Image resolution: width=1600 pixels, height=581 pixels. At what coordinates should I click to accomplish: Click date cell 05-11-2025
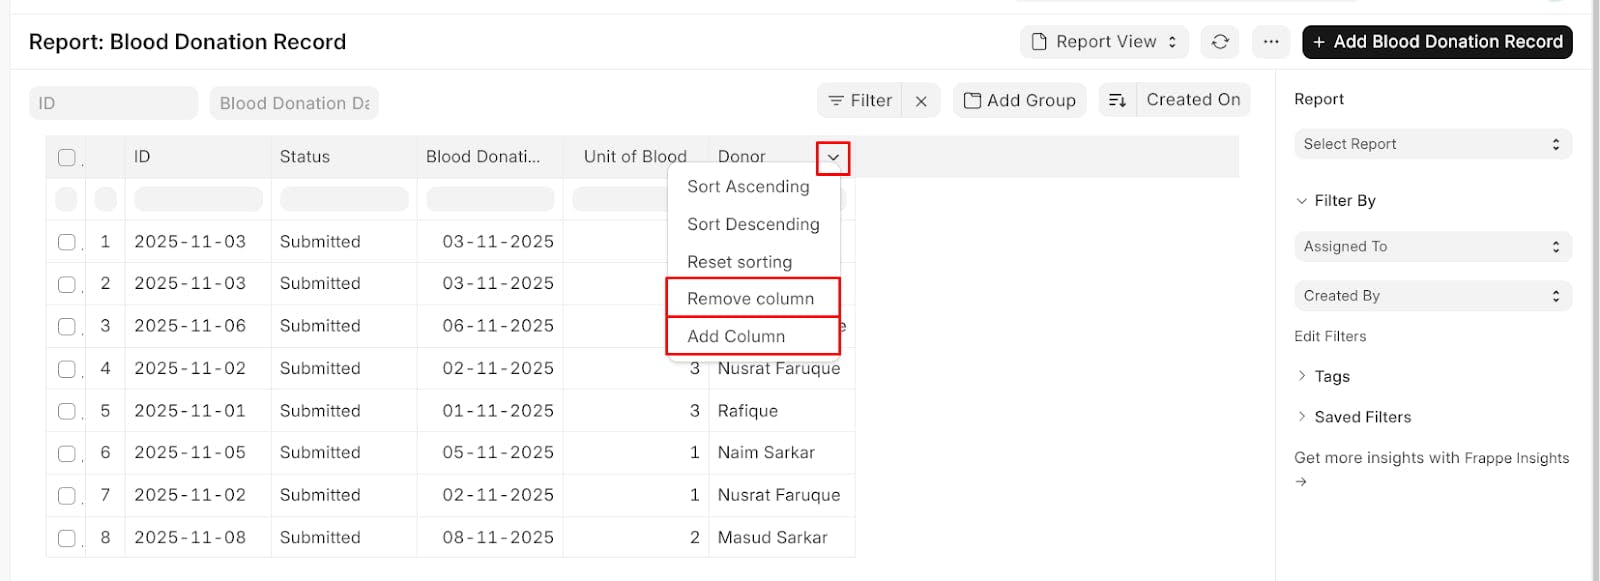click(498, 453)
